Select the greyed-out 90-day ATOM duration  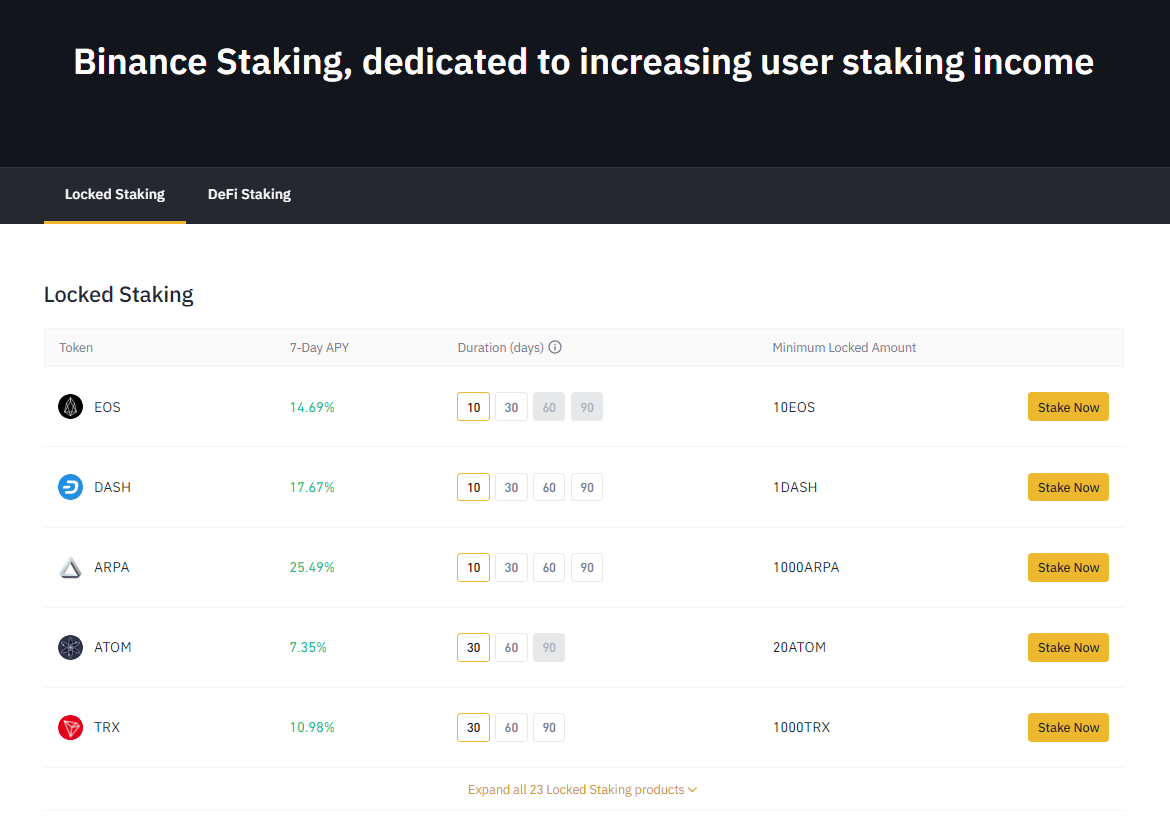(x=549, y=647)
